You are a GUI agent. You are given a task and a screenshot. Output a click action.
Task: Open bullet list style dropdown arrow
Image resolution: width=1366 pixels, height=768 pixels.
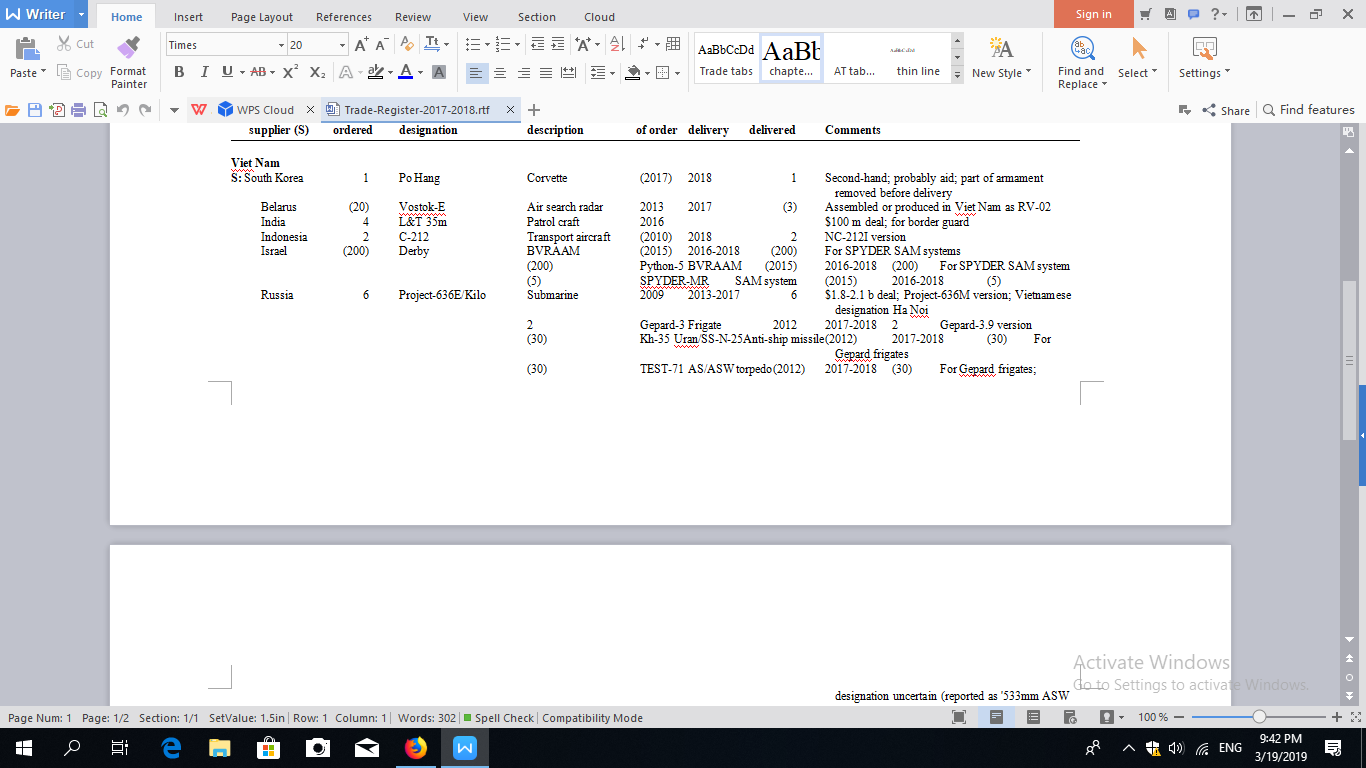[487, 45]
